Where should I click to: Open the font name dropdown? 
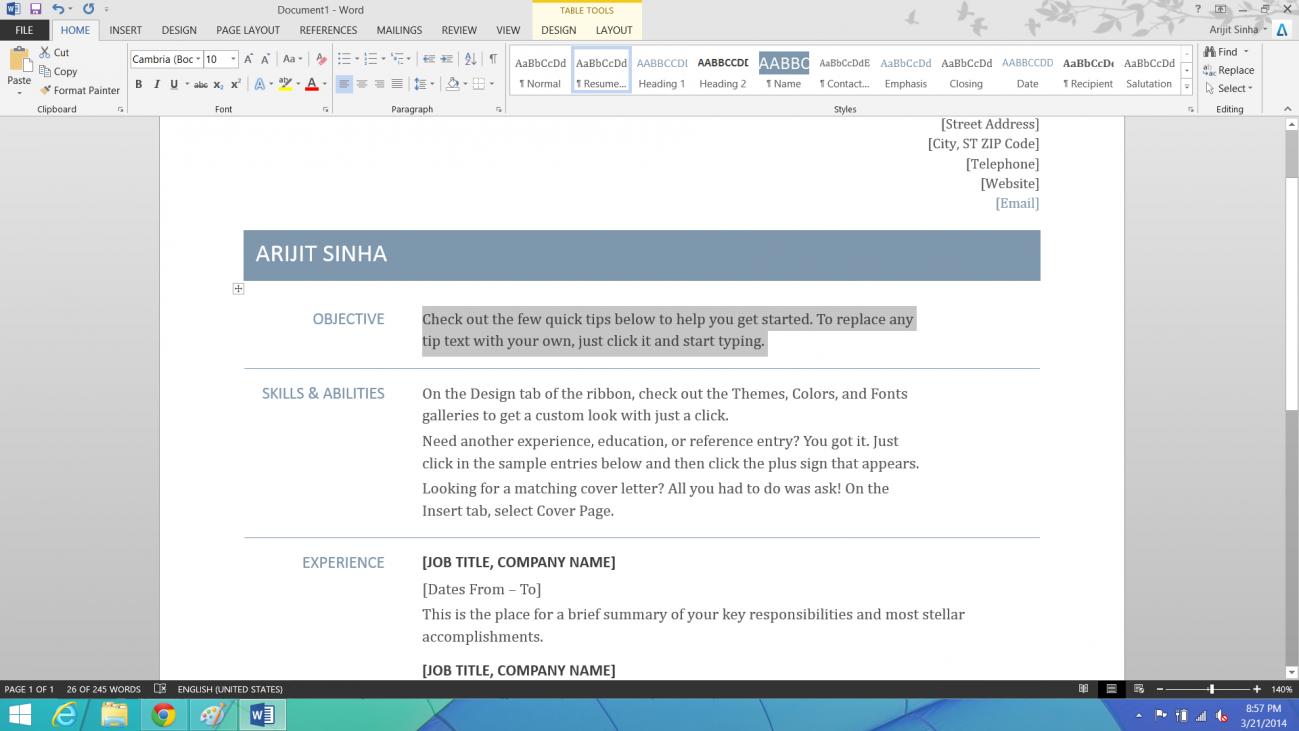click(199, 59)
